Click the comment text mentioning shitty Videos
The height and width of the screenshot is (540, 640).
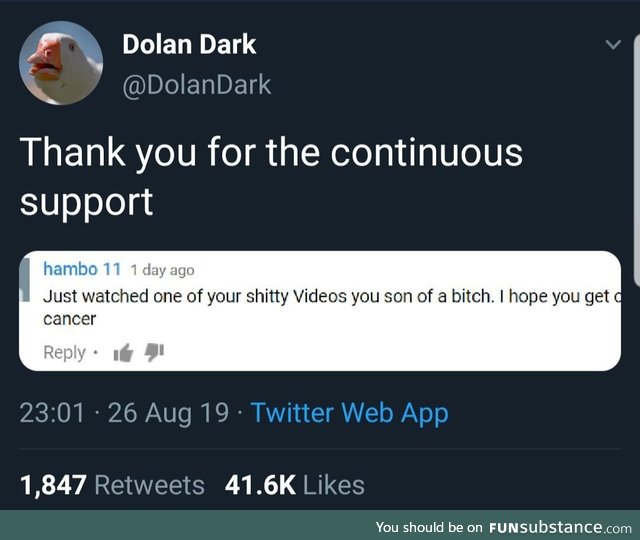tap(331, 307)
